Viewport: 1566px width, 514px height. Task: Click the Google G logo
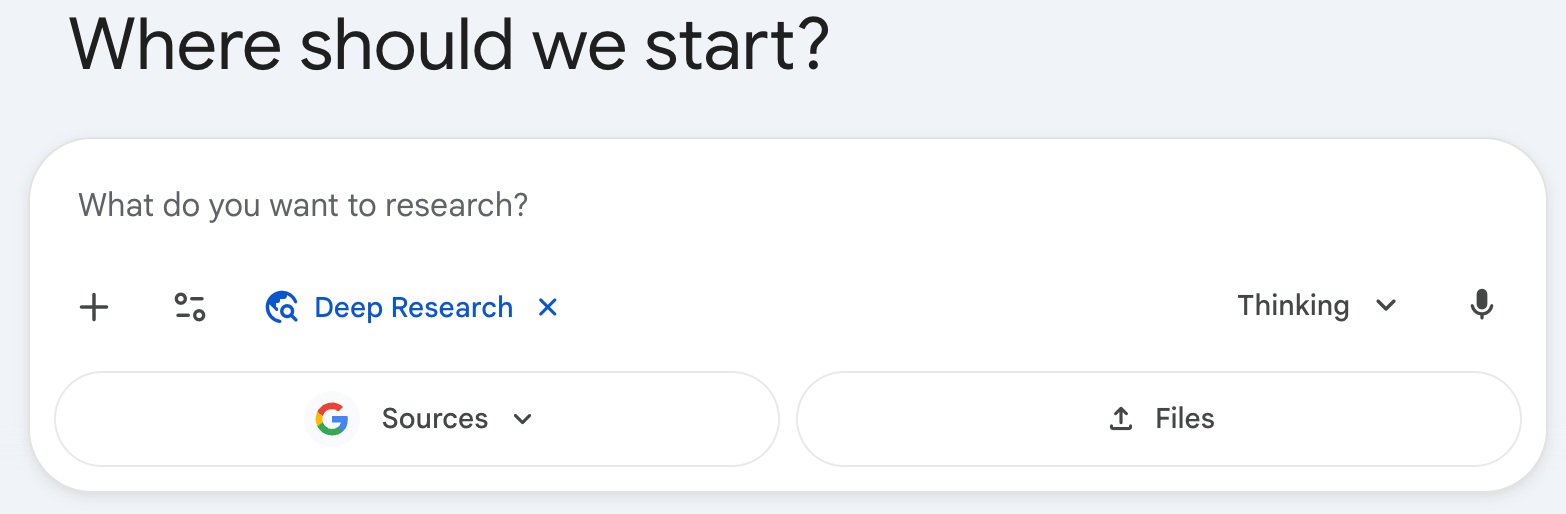[x=332, y=419]
